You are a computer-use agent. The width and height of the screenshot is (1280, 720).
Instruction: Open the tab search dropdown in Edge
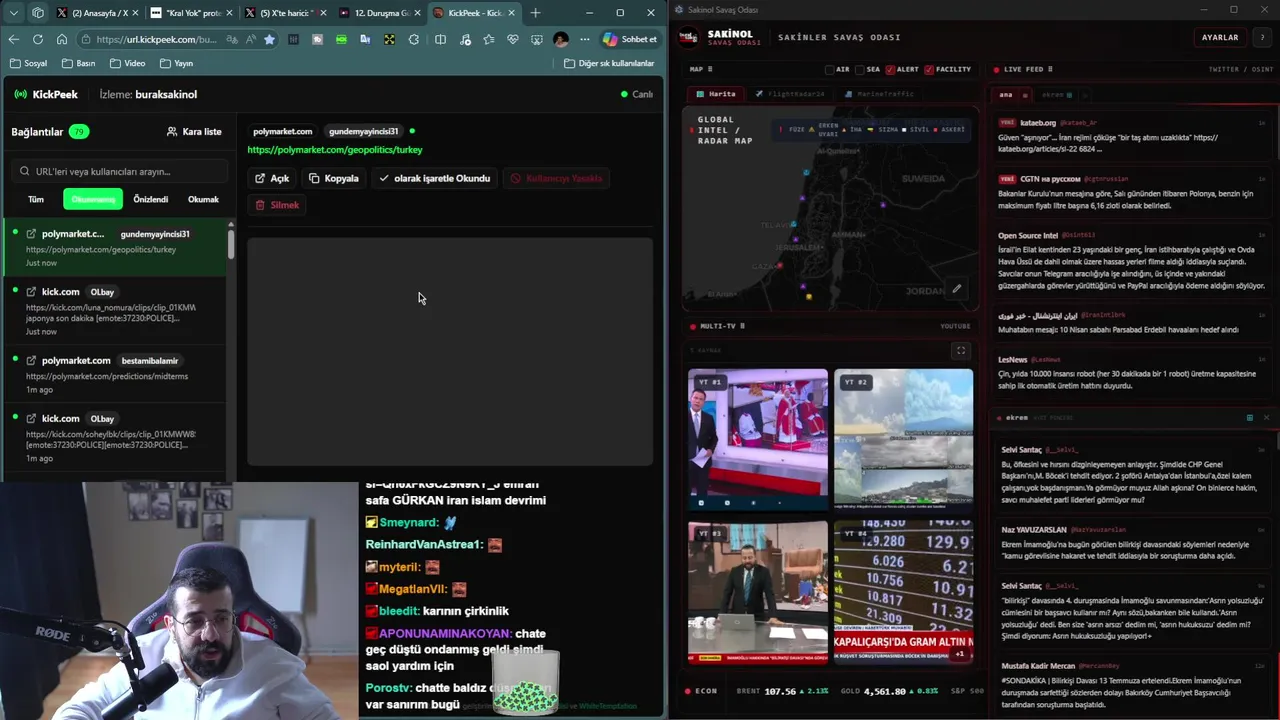click(13, 13)
